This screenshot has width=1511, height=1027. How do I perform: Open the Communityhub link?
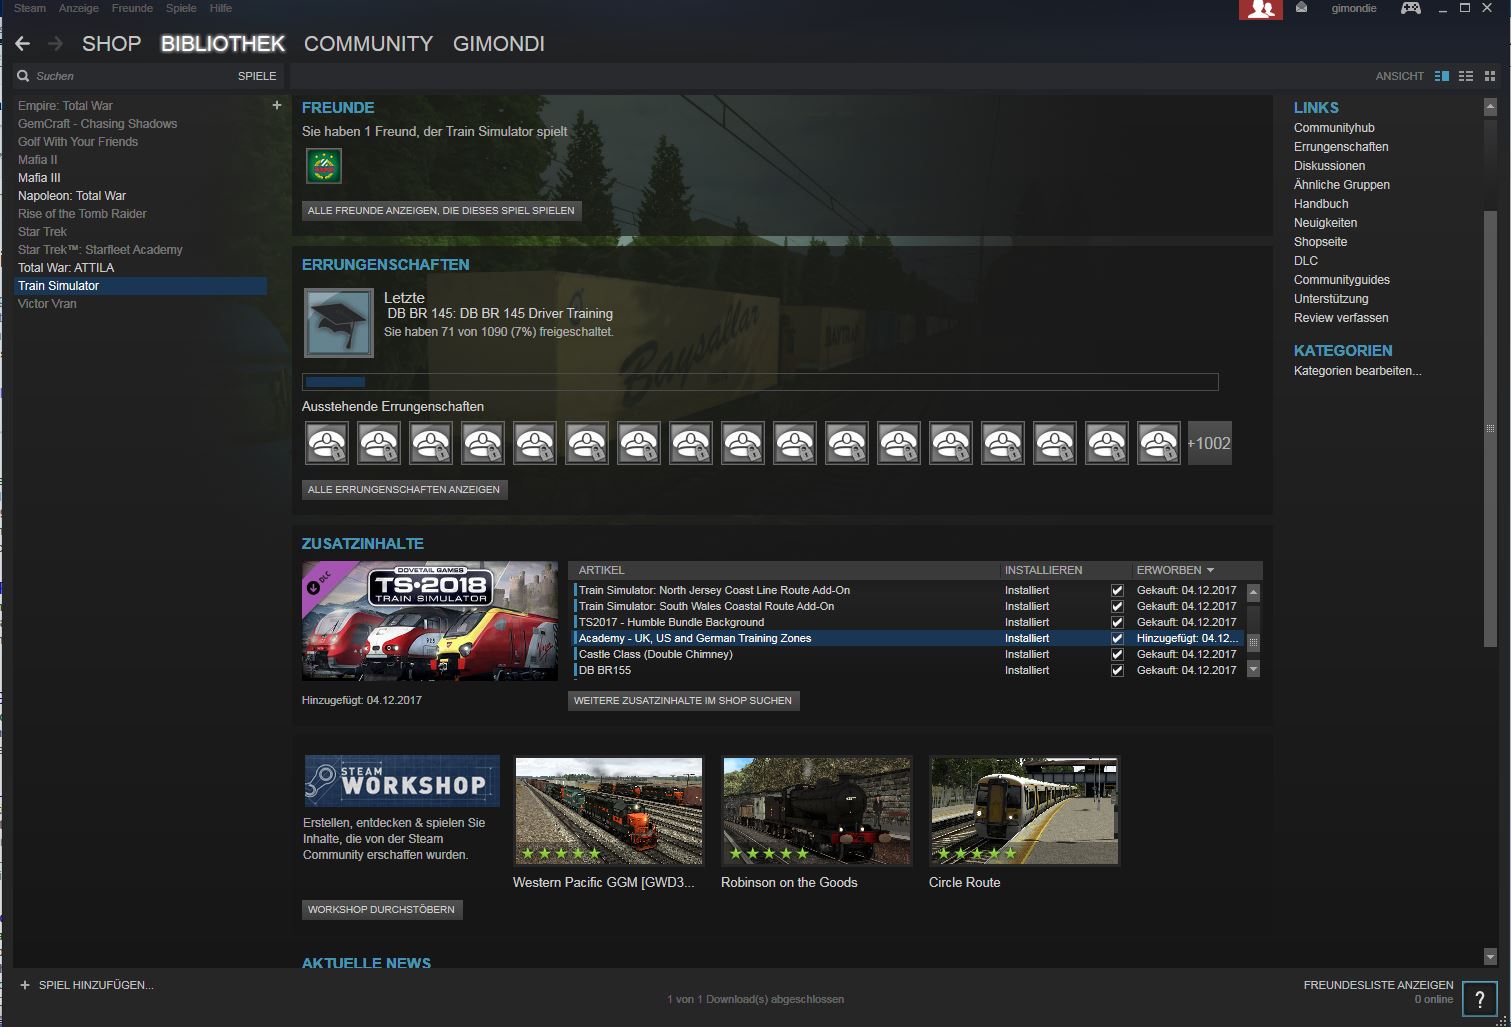coord(1334,128)
